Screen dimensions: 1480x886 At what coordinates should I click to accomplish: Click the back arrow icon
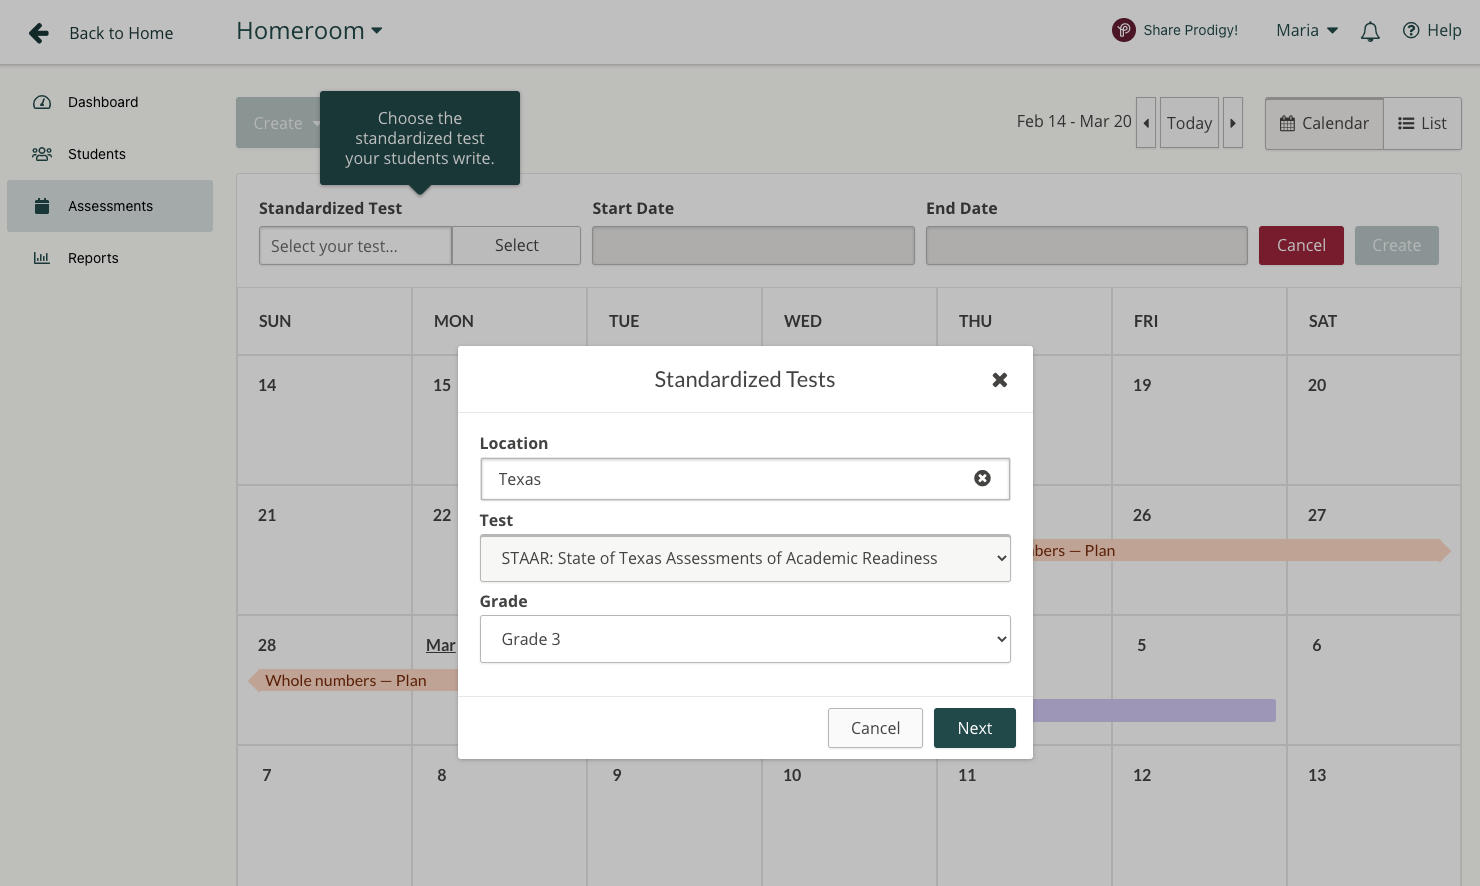point(39,33)
